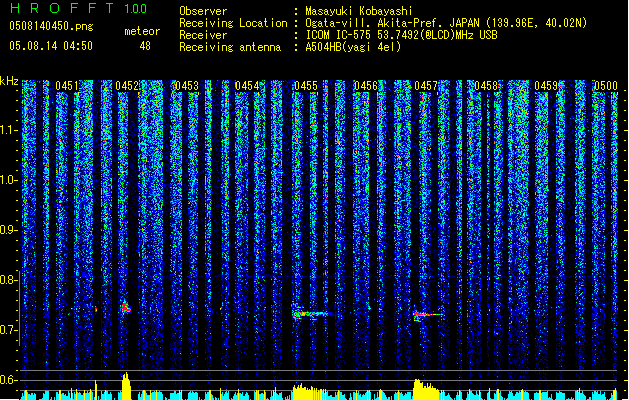Image resolution: width=629 pixels, height=400 pixels.
Task: Click the 0500 time marker
Action: (x=606, y=86)
